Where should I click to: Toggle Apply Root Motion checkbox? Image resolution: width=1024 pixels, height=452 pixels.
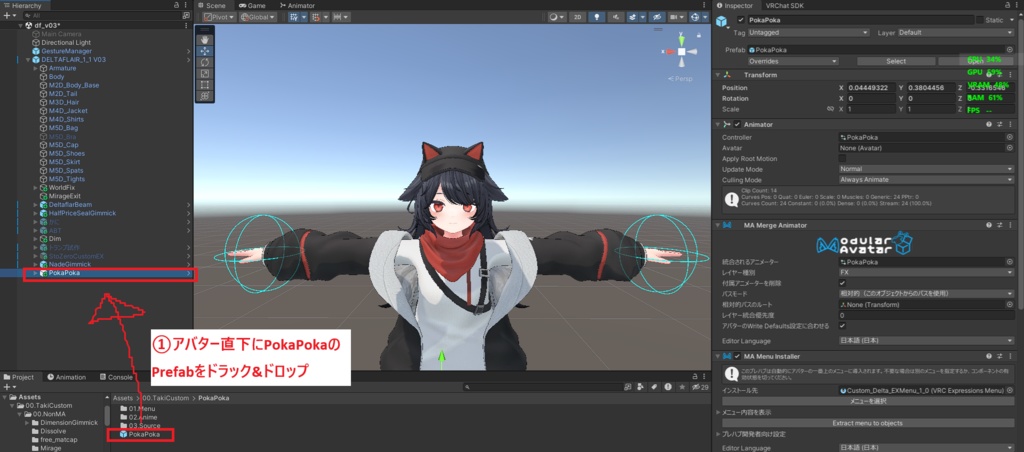pyautogui.click(x=842, y=159)
